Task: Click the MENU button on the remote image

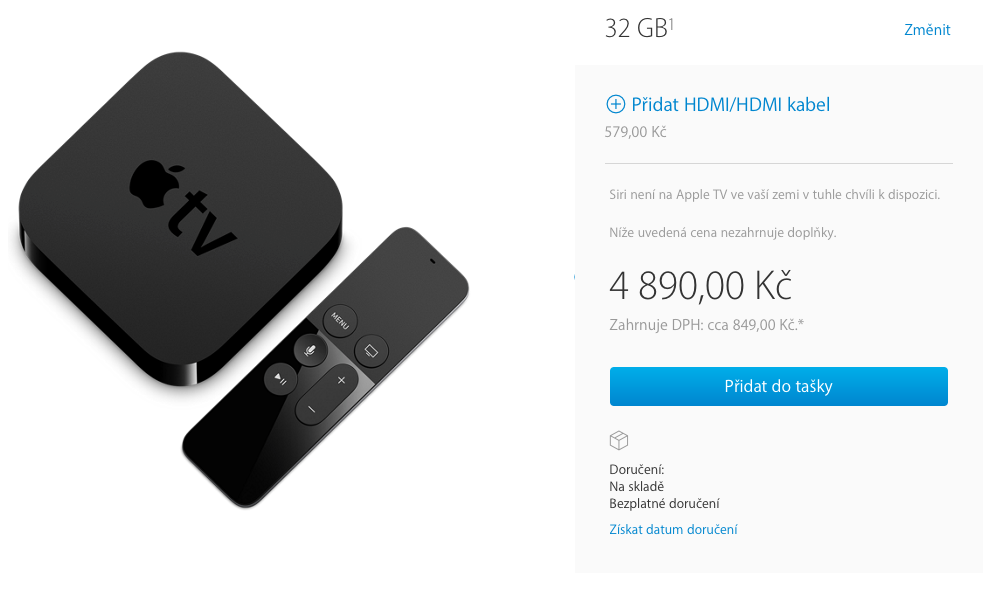Action: [340, 321]
